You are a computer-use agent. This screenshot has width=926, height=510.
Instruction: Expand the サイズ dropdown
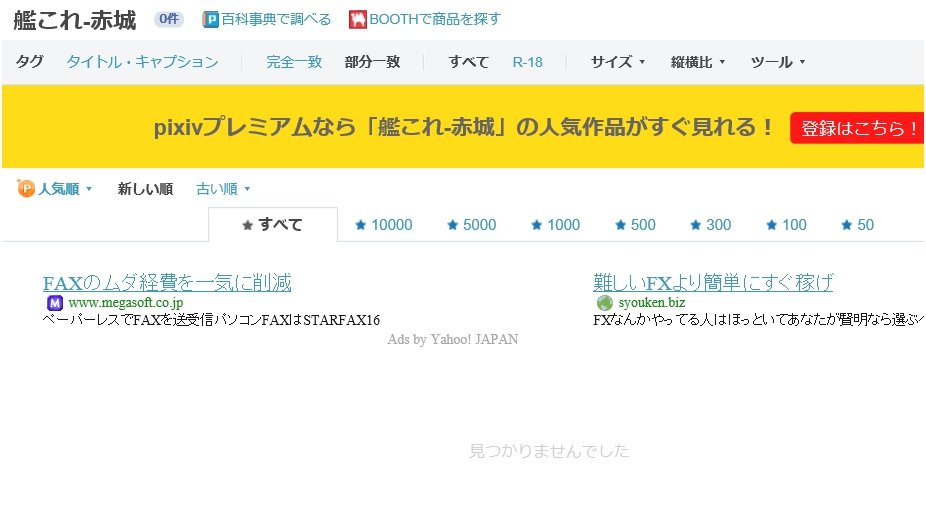[617, 62]
